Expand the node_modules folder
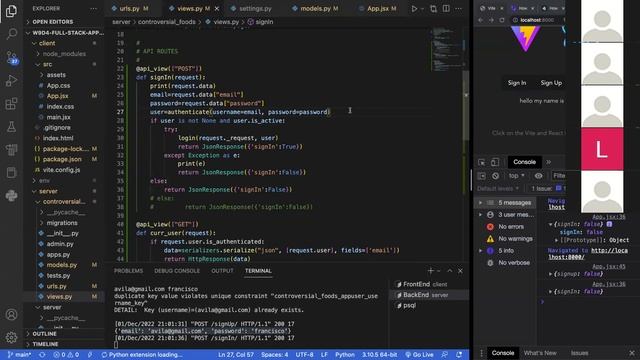 (x=64, y=53)
